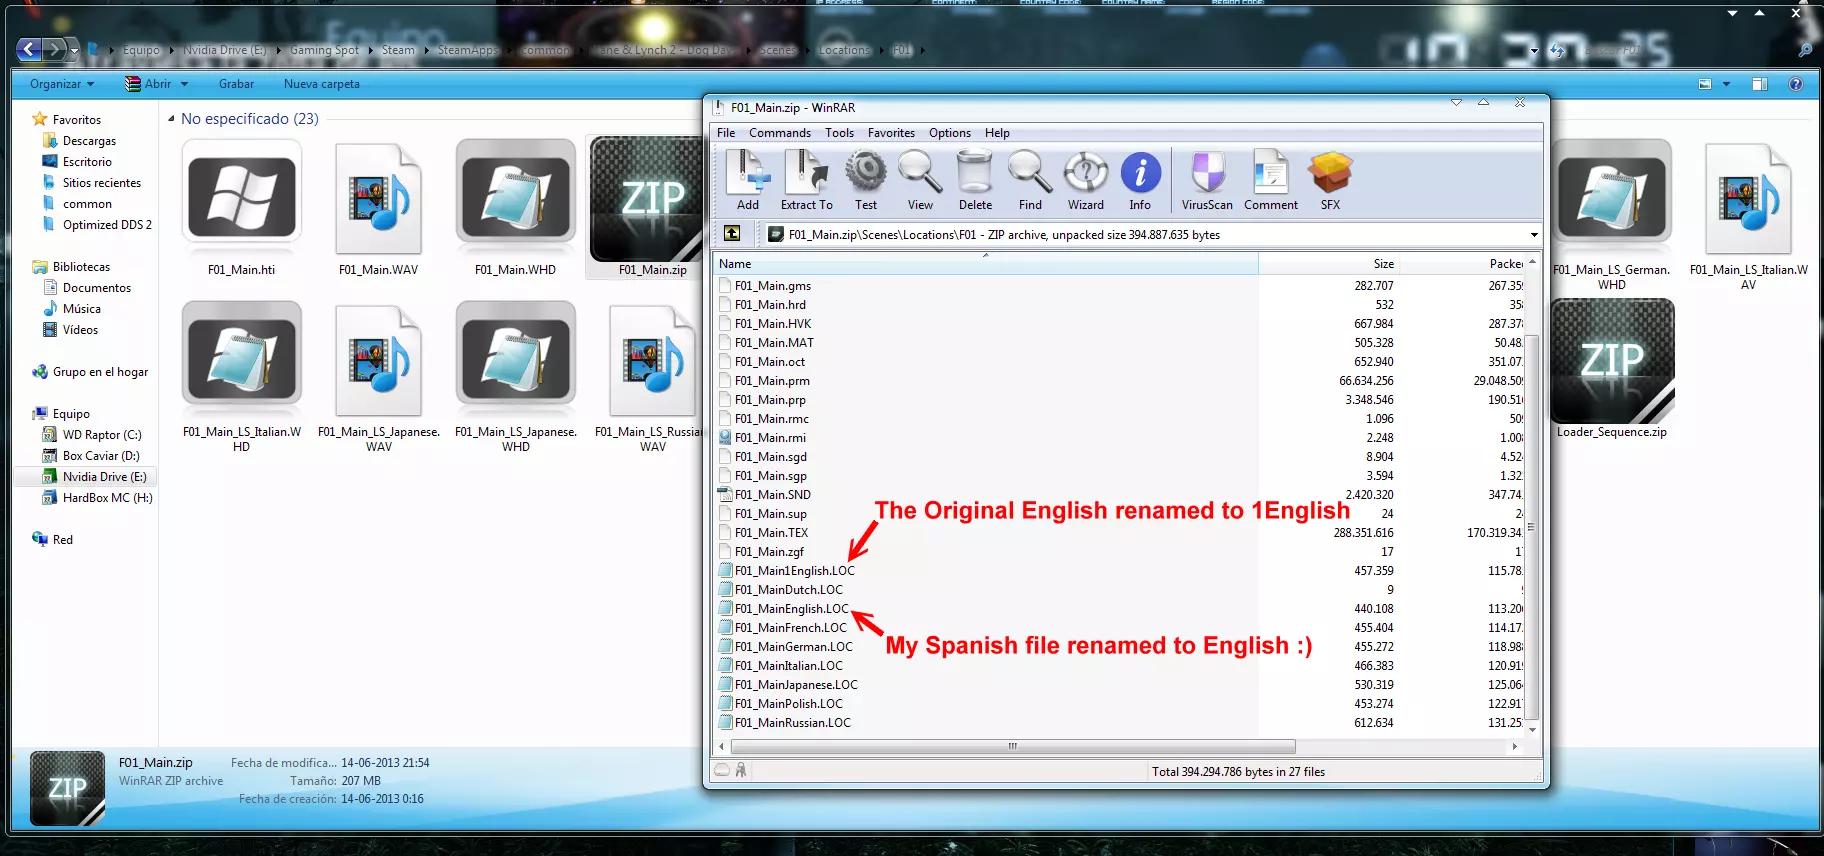Sort archive list by Size column
The height and width of the screenshot is (856, 1824).
tap(1328, 264)
